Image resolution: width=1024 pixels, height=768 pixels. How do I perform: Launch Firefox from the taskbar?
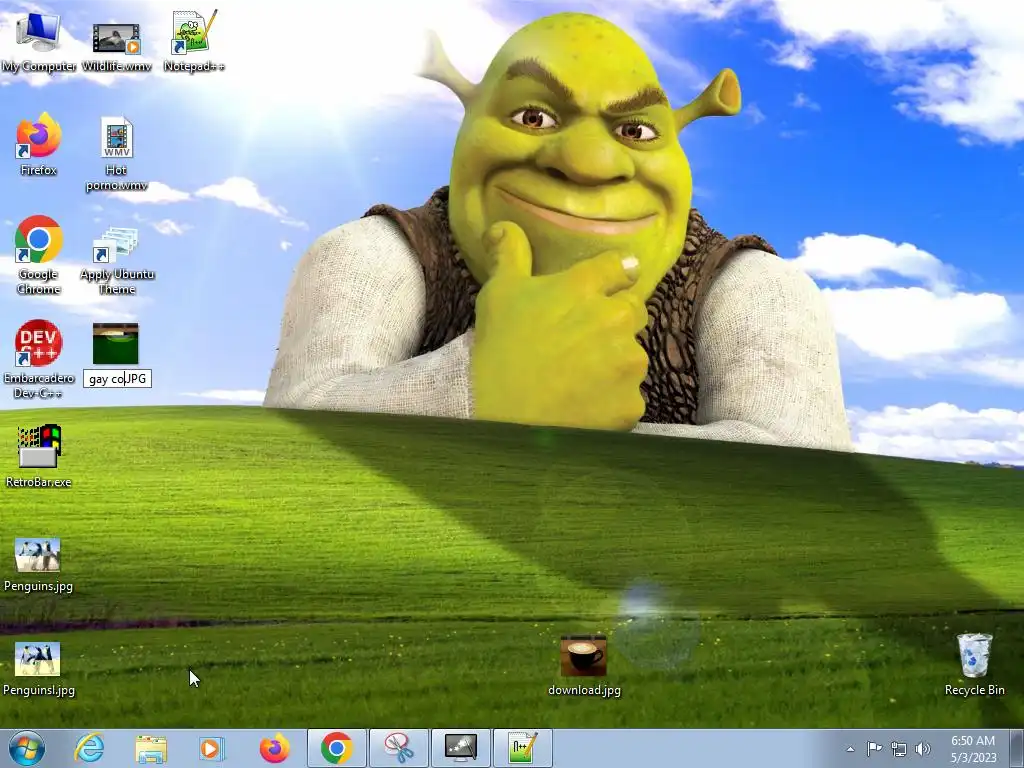(274, 748)
